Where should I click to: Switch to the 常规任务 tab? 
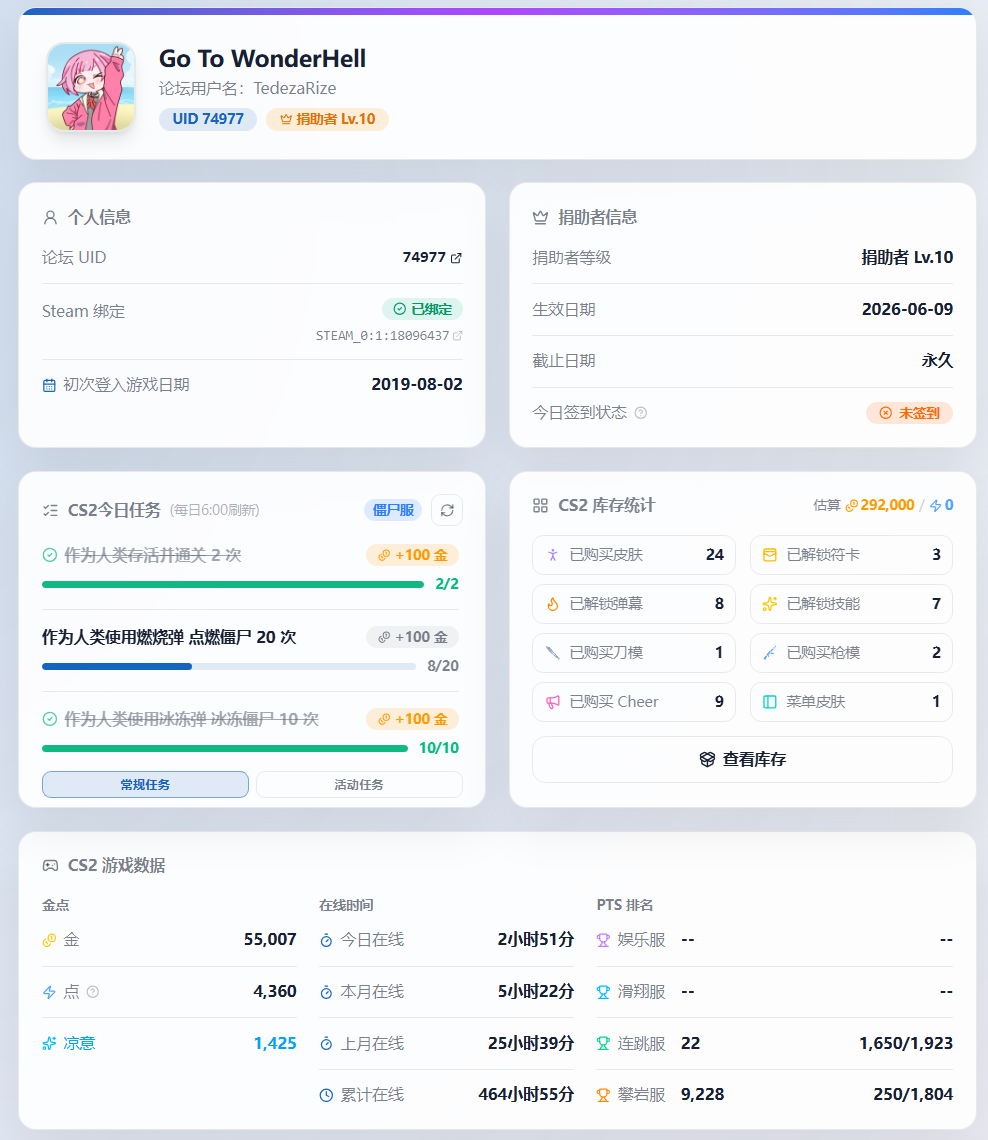point(145,784)
